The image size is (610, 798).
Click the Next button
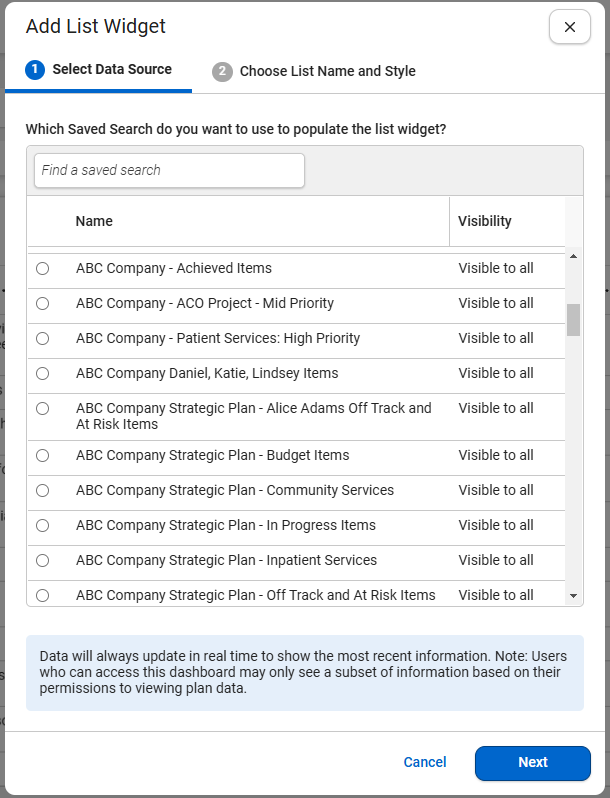533,763
